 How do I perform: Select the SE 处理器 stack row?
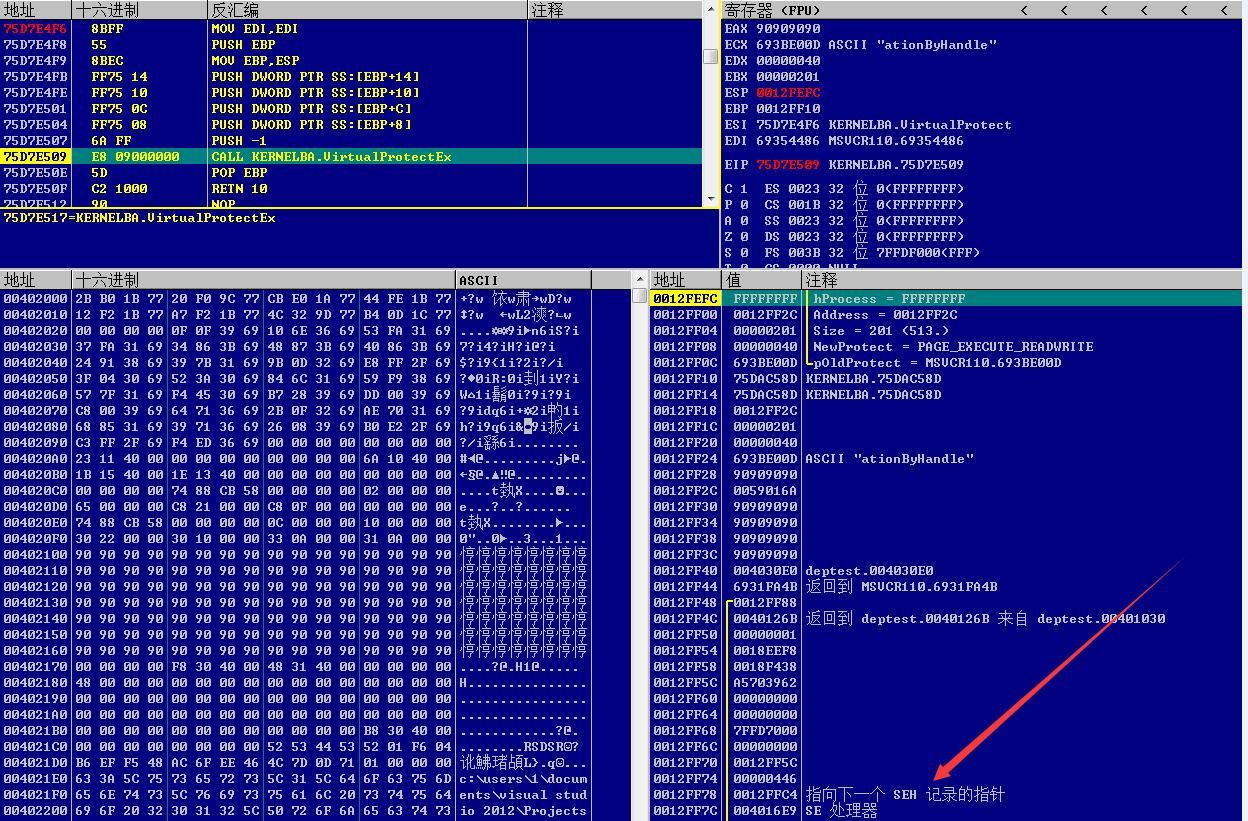(x=947, y=811)
